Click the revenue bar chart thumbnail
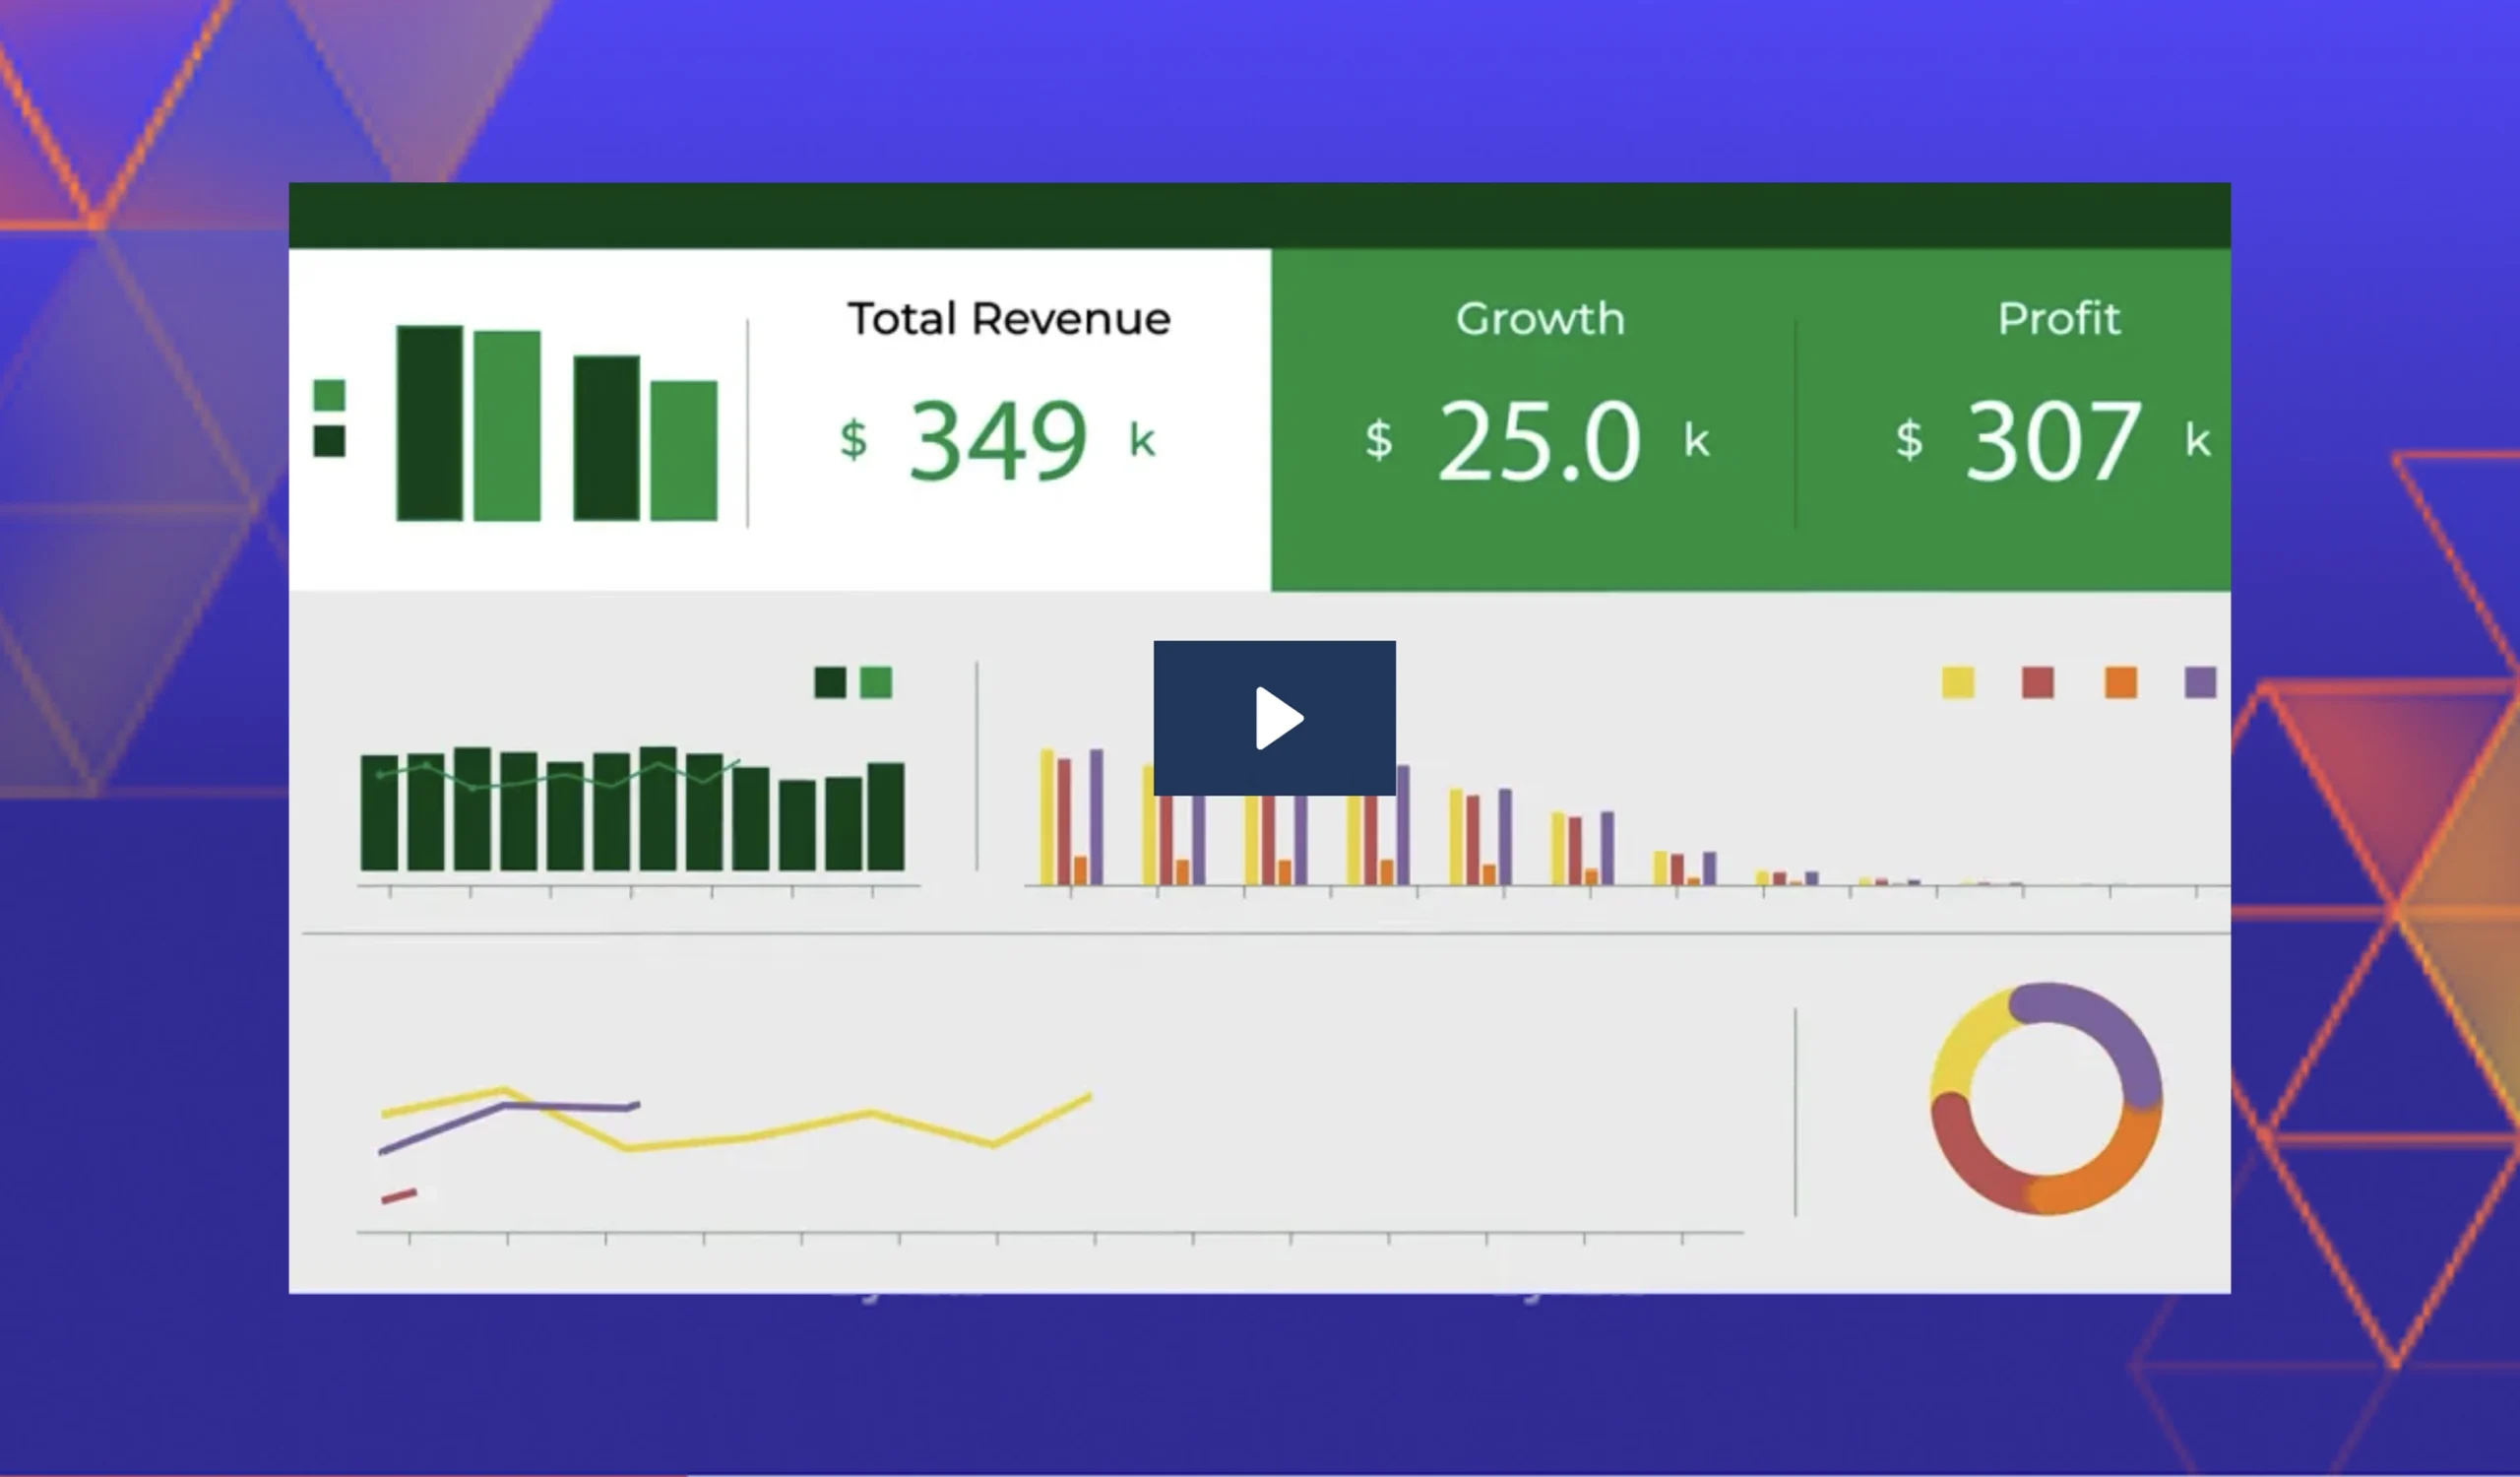 [557, 423]
